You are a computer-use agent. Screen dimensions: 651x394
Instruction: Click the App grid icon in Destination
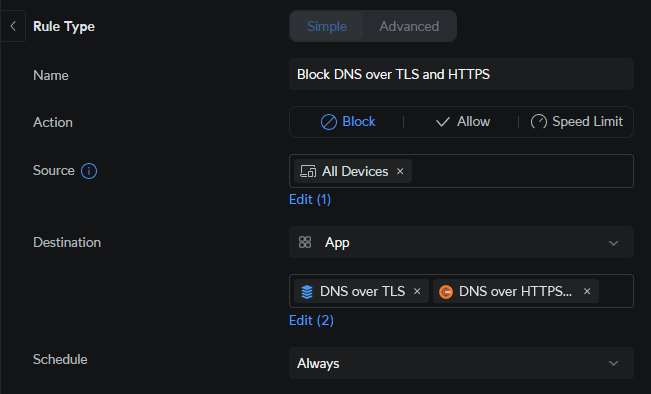[x=305, y=242]
